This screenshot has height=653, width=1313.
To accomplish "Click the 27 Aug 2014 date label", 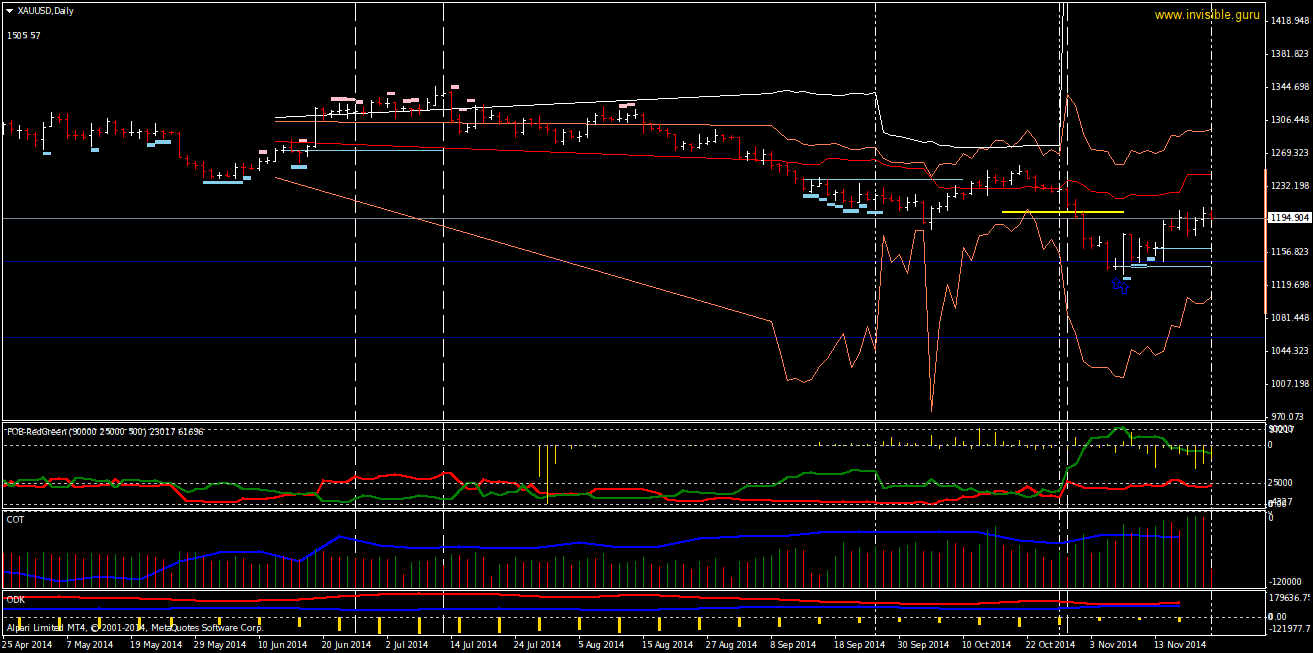I will [731, 645].
